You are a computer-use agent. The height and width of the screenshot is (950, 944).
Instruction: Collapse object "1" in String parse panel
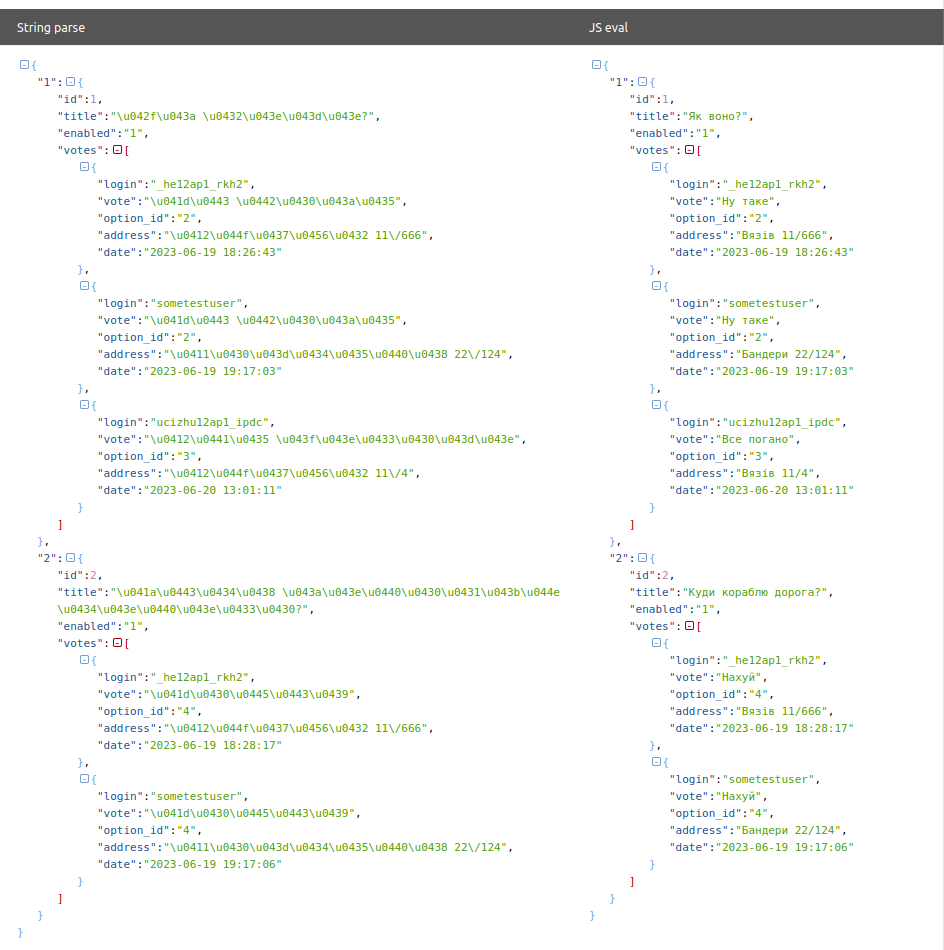70,82
